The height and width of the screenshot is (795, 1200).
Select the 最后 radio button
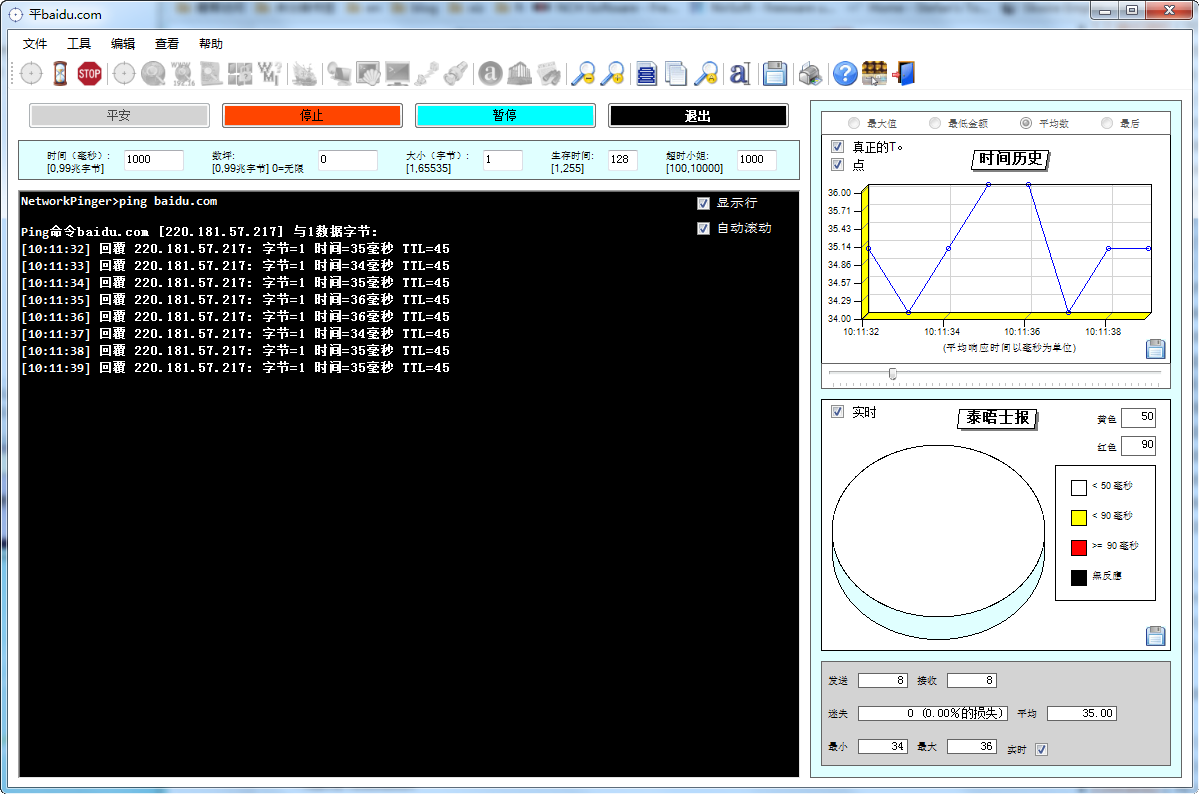pos(1107,124)
